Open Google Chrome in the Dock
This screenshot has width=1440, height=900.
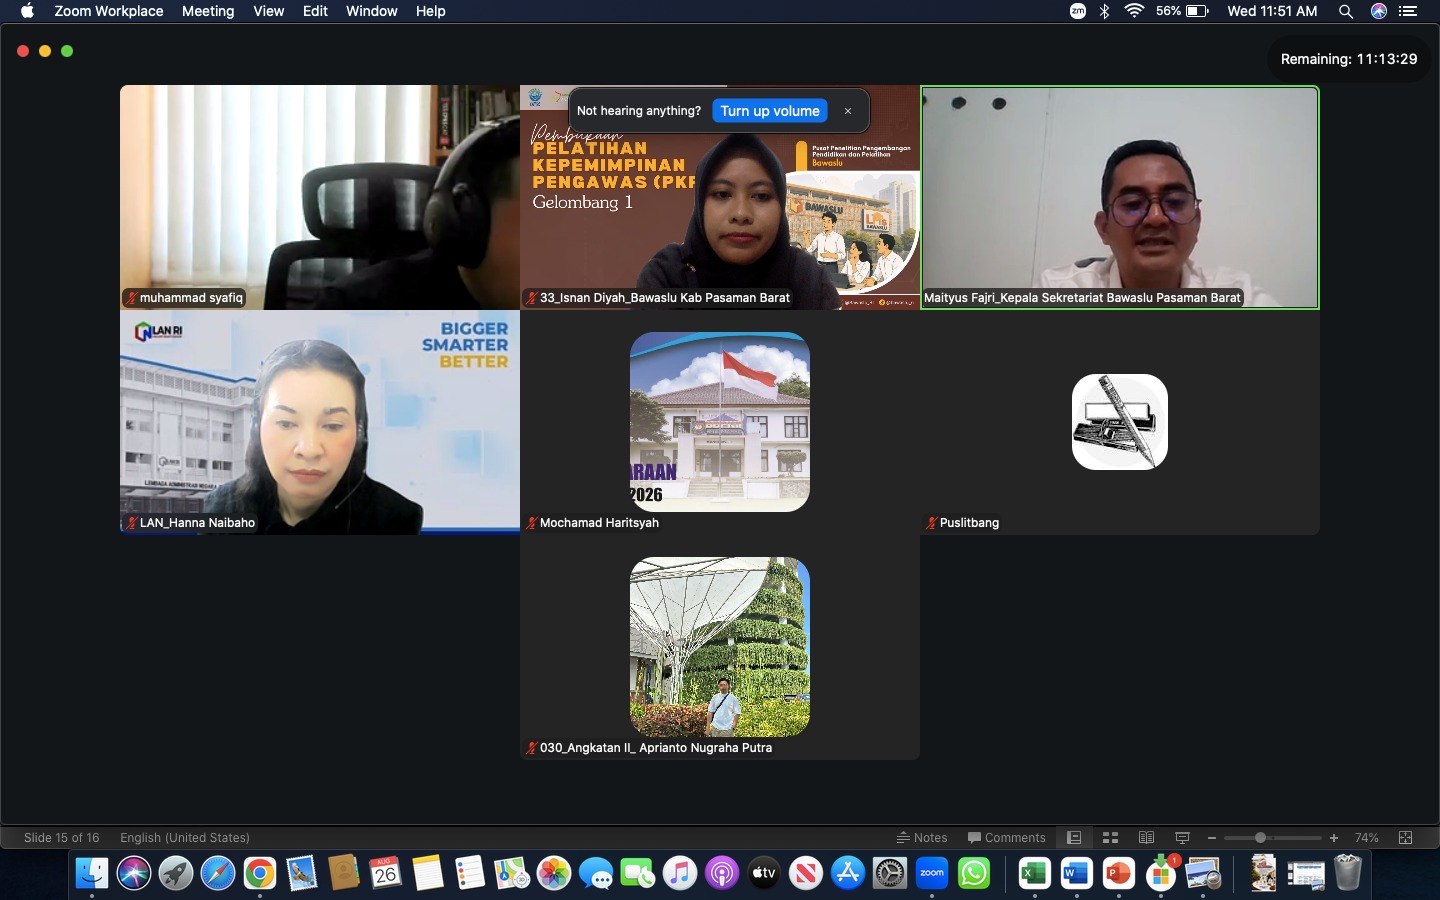point(260,873)
